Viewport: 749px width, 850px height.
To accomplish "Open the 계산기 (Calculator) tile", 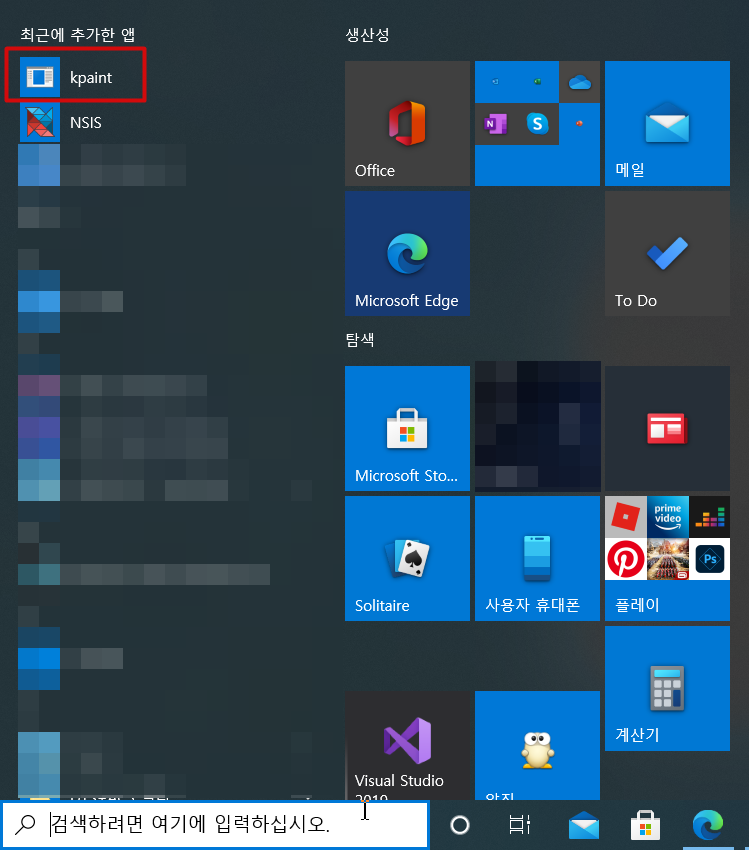I will (x=667, y=688).
